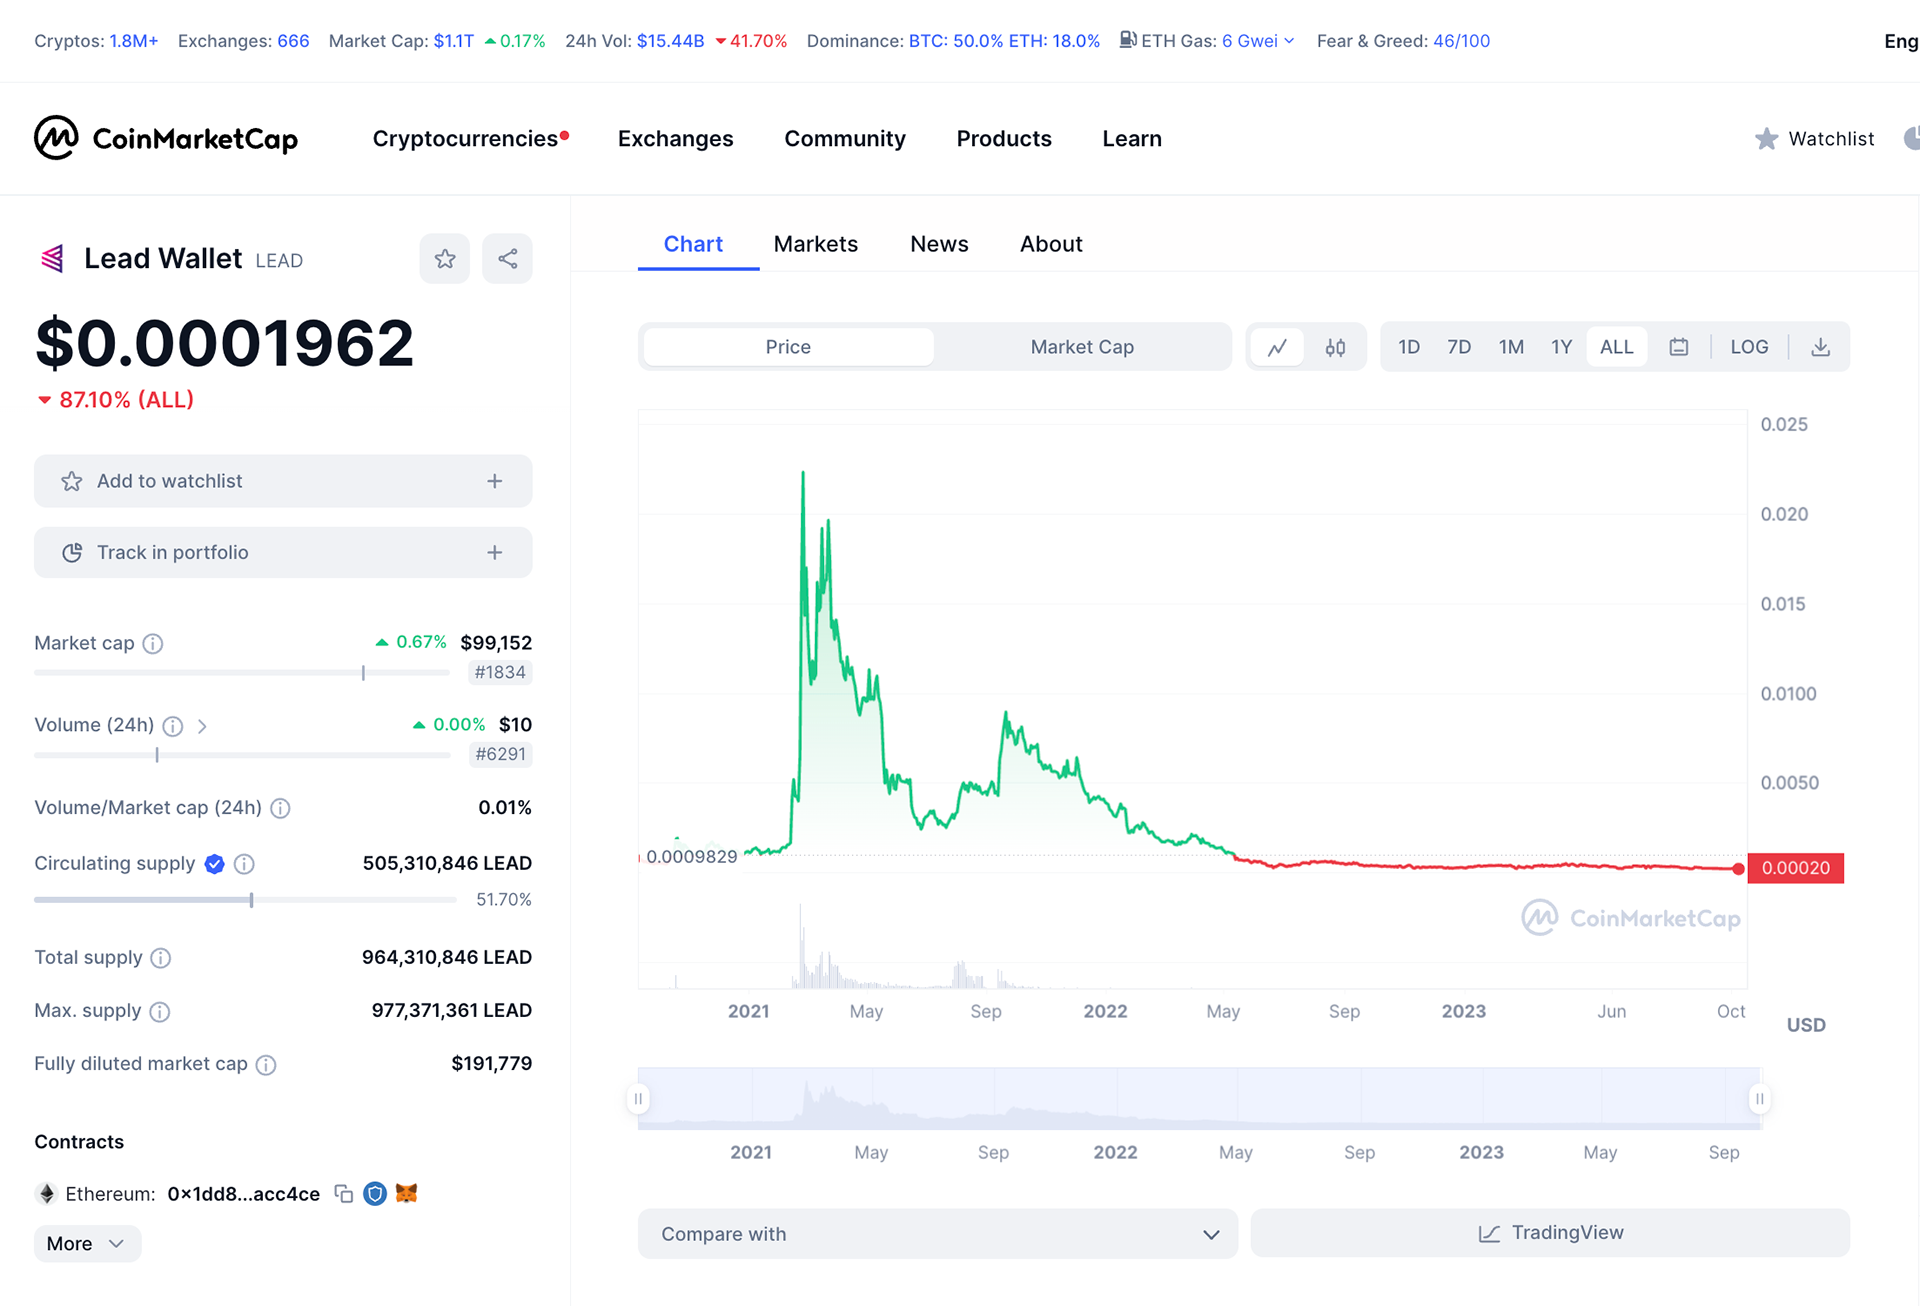Click the Lead Wallet token logo
Image resolution: width=1920 pixels, height=1306 pixels.
pyautogui.click(x=52, y=259)
